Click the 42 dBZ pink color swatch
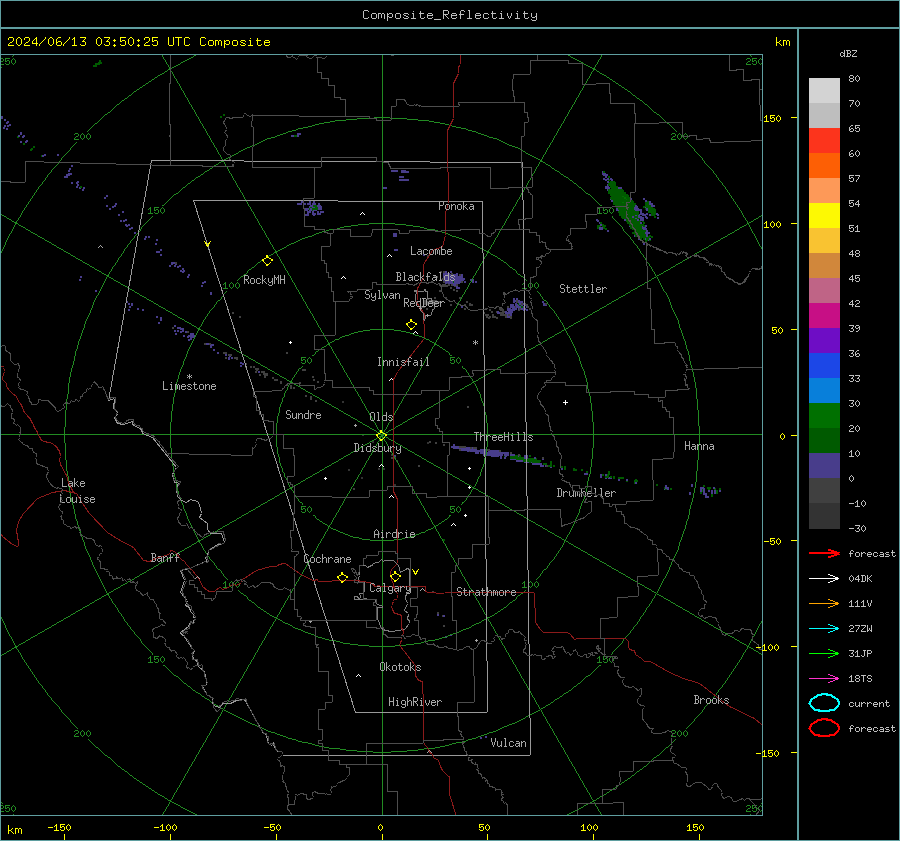This screenshot has width=900, height=841. tap(824, 291)
